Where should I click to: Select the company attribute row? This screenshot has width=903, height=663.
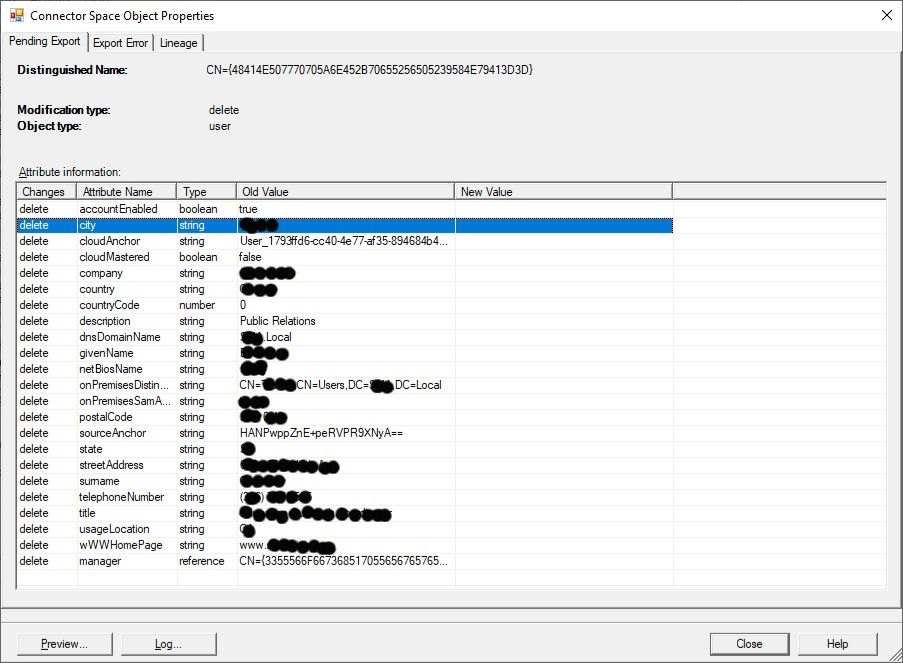345,273
